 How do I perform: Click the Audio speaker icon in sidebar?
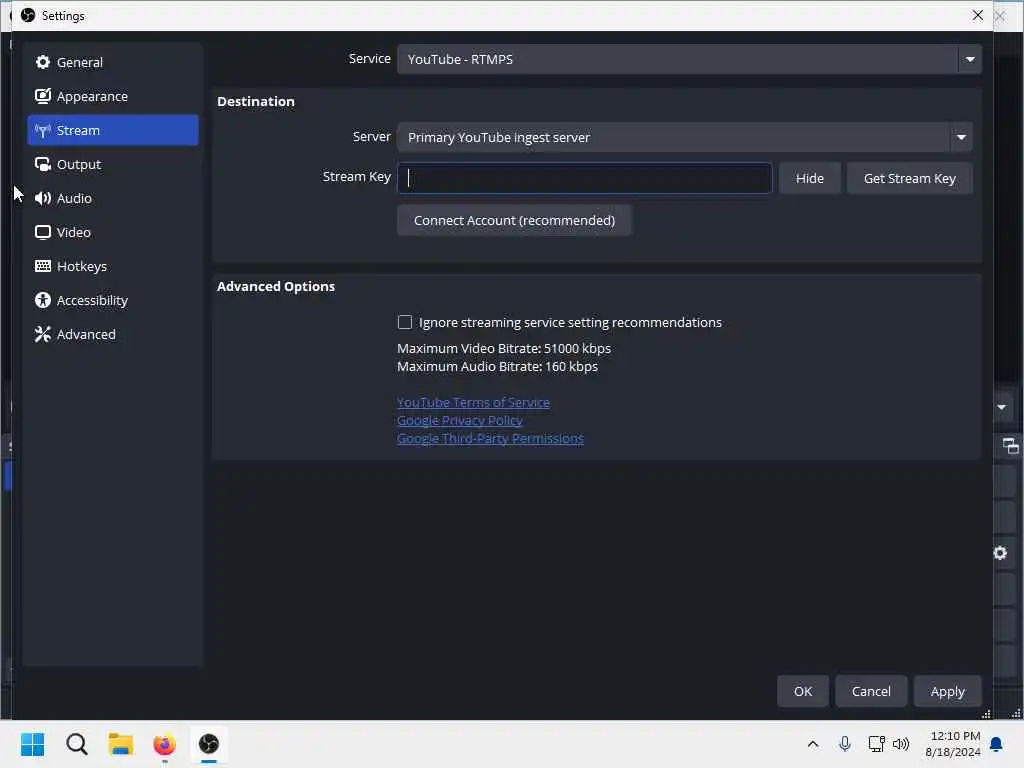click(42, 198)
